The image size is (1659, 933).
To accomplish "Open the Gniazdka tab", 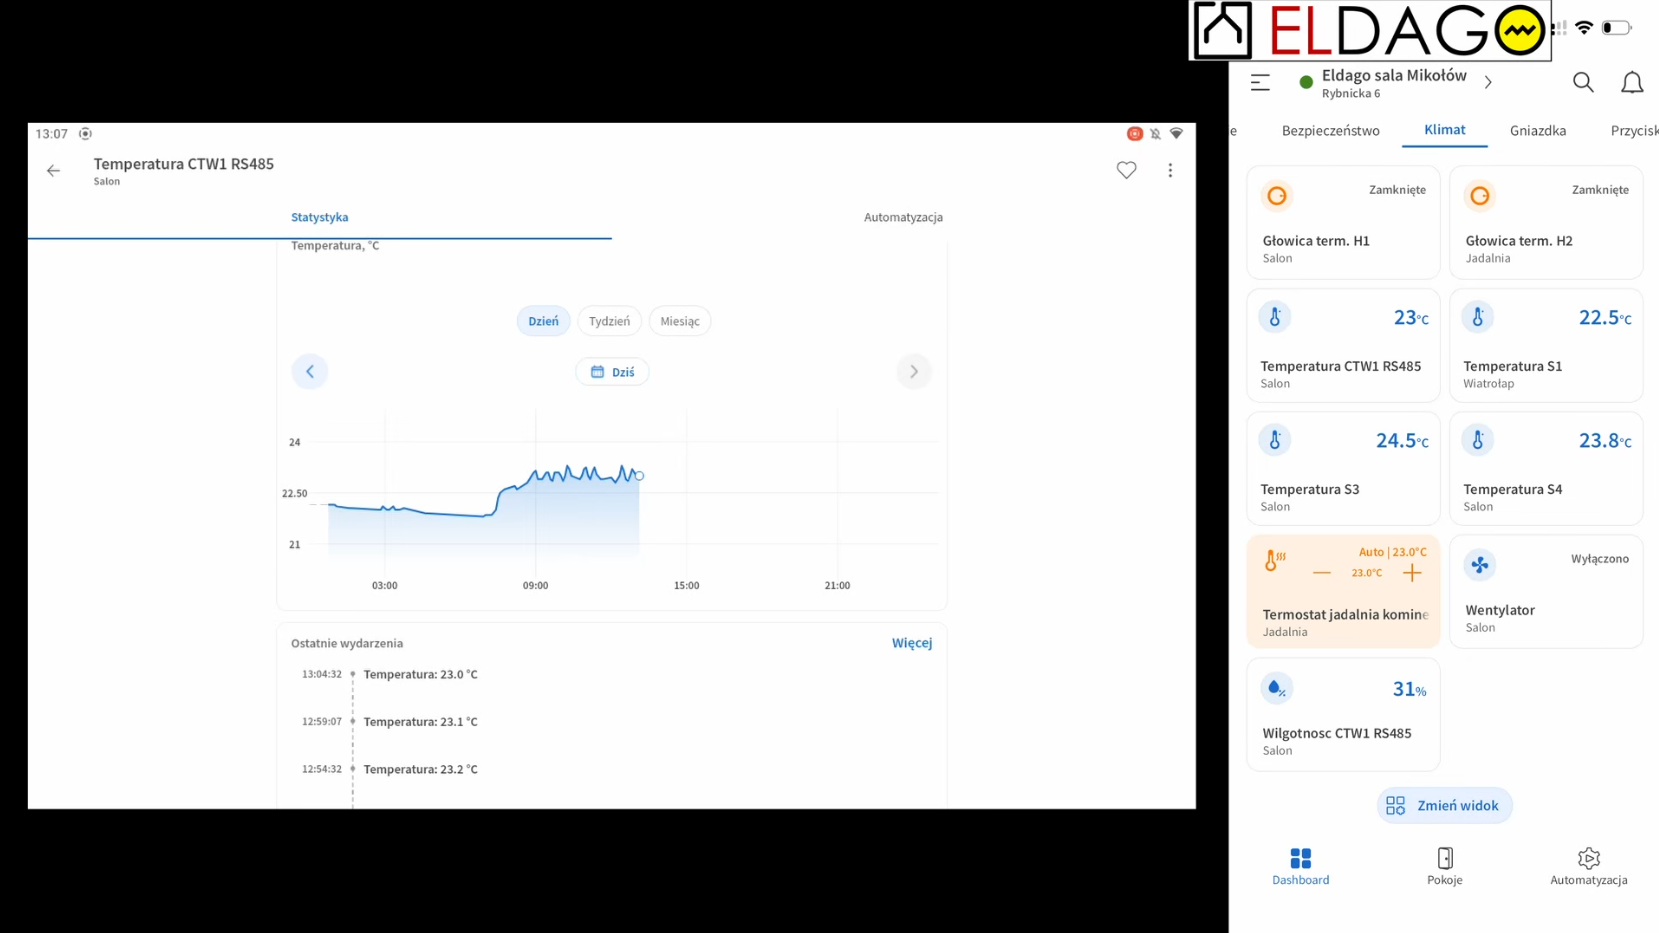I will tap(1537, 131).
